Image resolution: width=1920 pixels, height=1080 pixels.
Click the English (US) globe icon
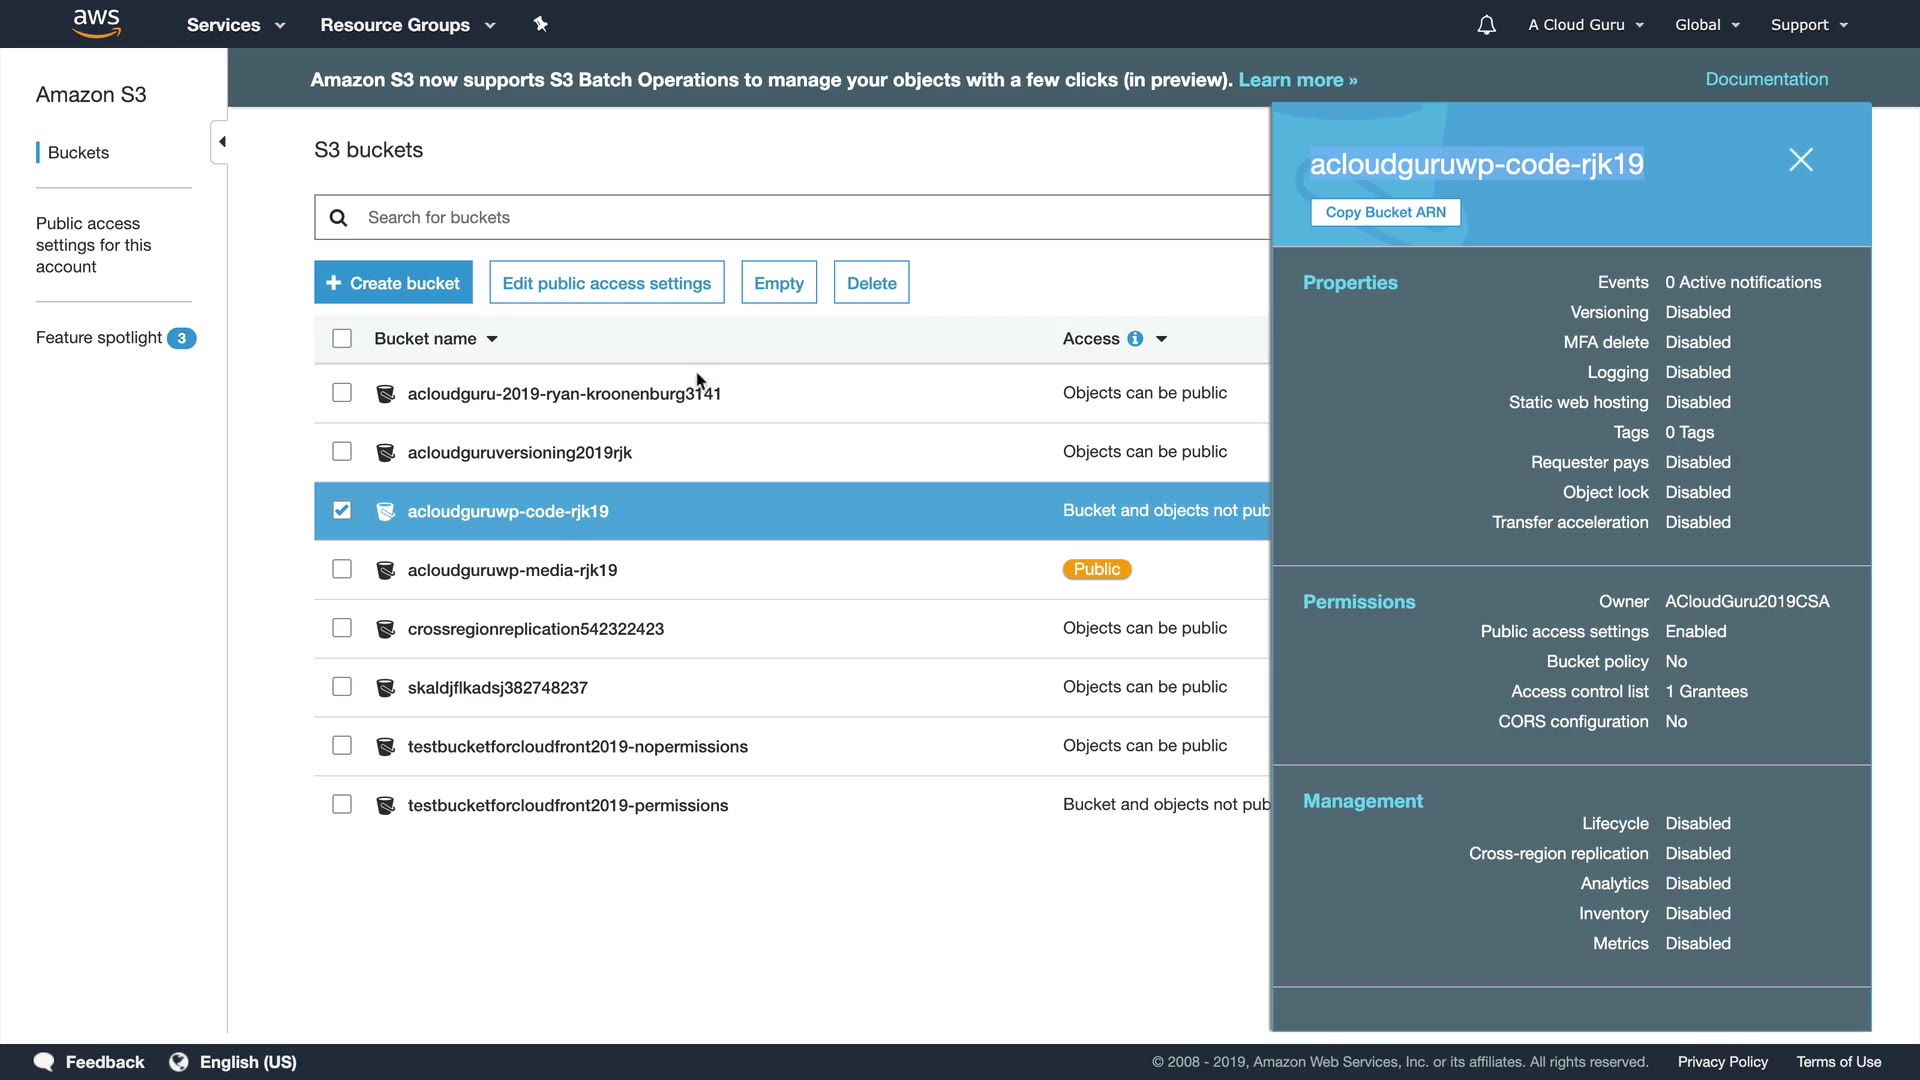click(x=179, y=1062)
